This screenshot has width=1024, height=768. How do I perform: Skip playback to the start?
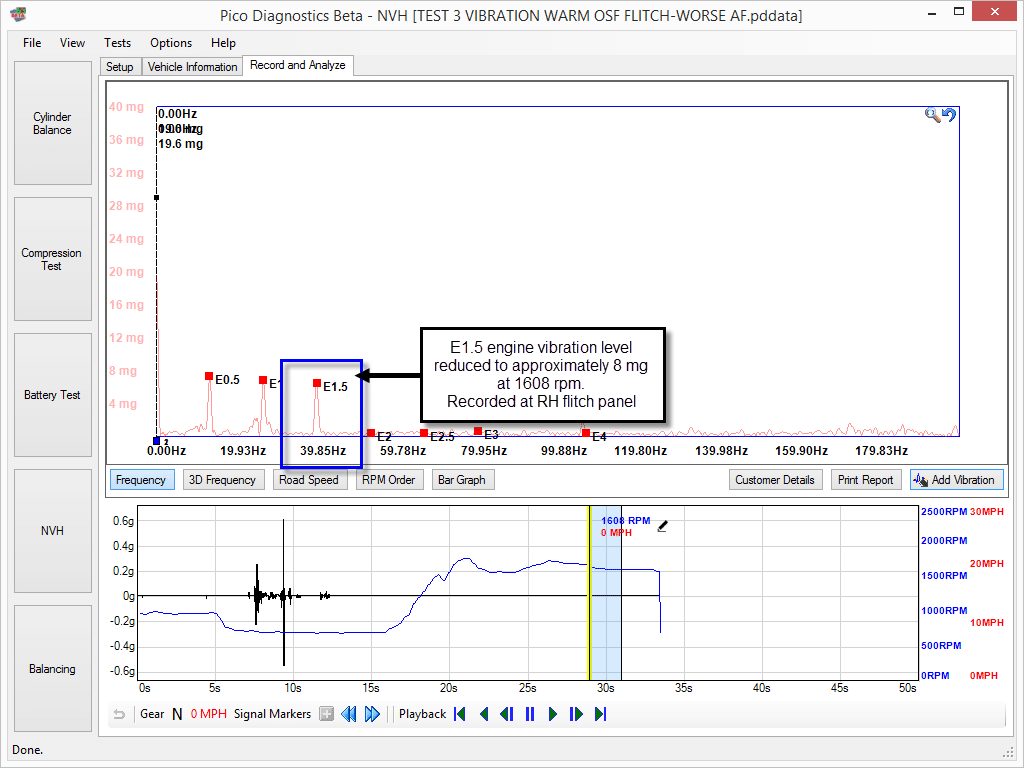(460, 714)
